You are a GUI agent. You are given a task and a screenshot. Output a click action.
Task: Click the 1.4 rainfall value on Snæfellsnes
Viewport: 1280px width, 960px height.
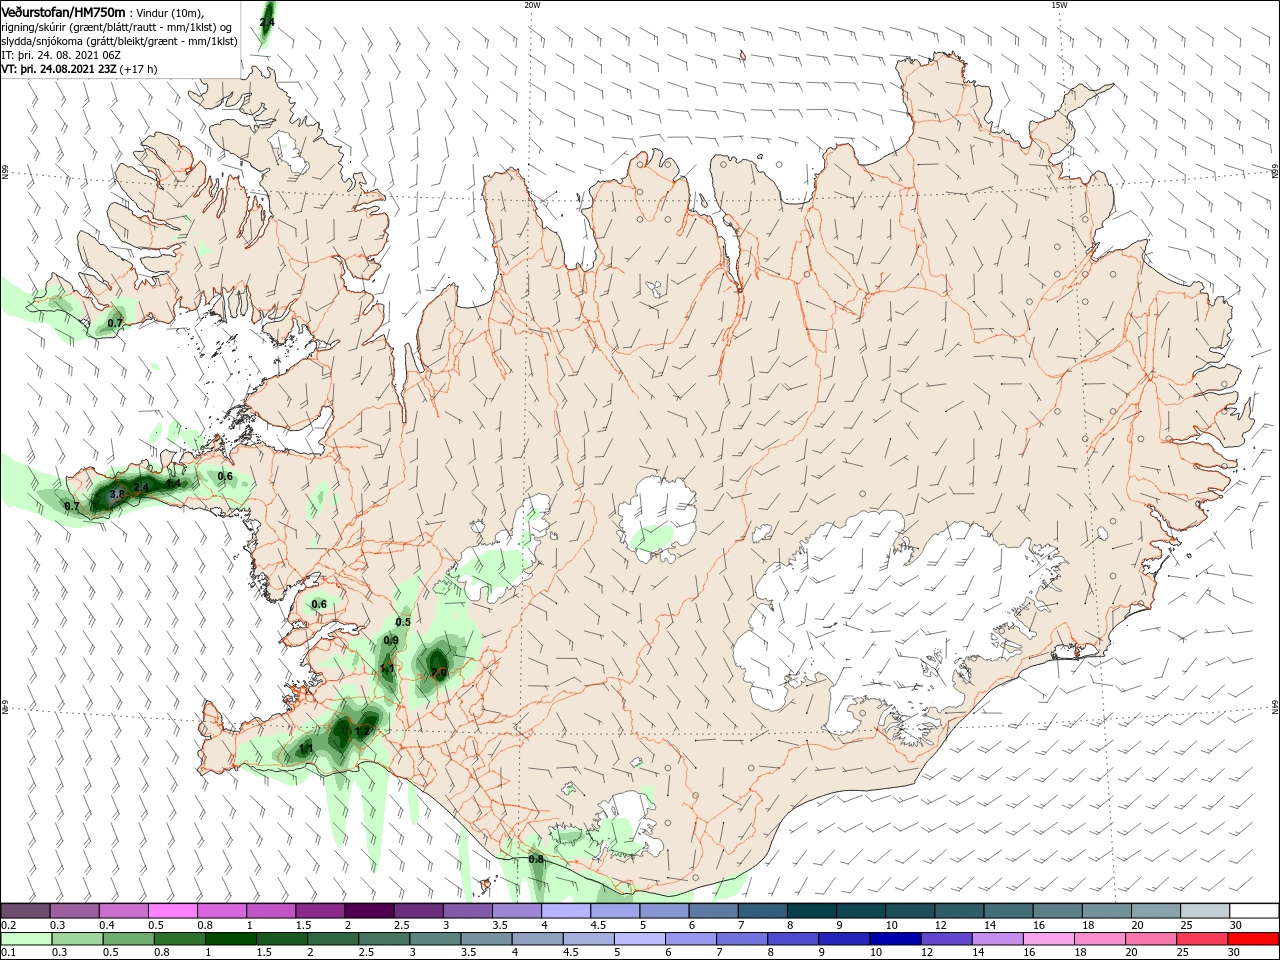point(173,483)
